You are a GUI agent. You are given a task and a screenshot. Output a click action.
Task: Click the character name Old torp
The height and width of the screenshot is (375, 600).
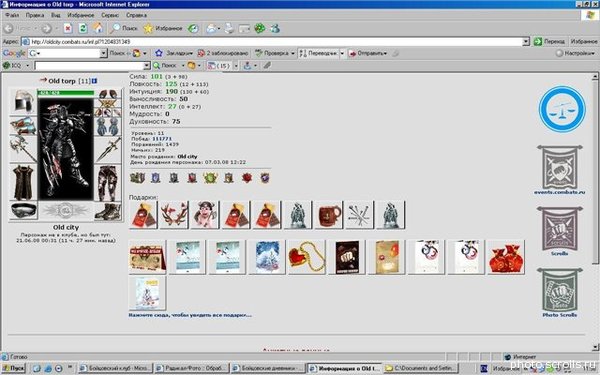[x=62, y=81]
